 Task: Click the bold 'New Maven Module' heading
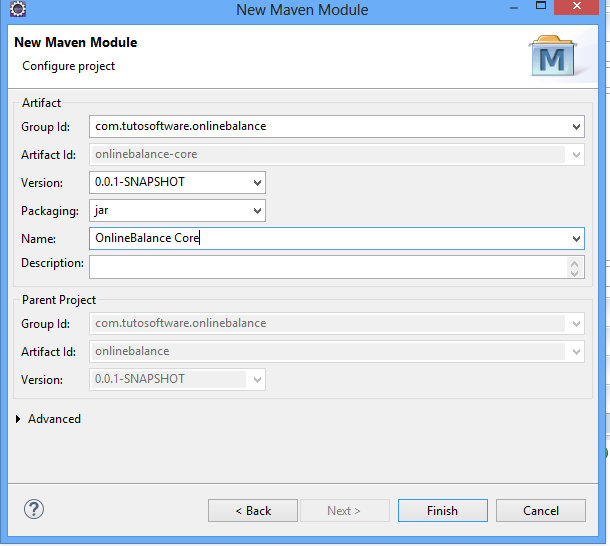click(x=75, y=42)
